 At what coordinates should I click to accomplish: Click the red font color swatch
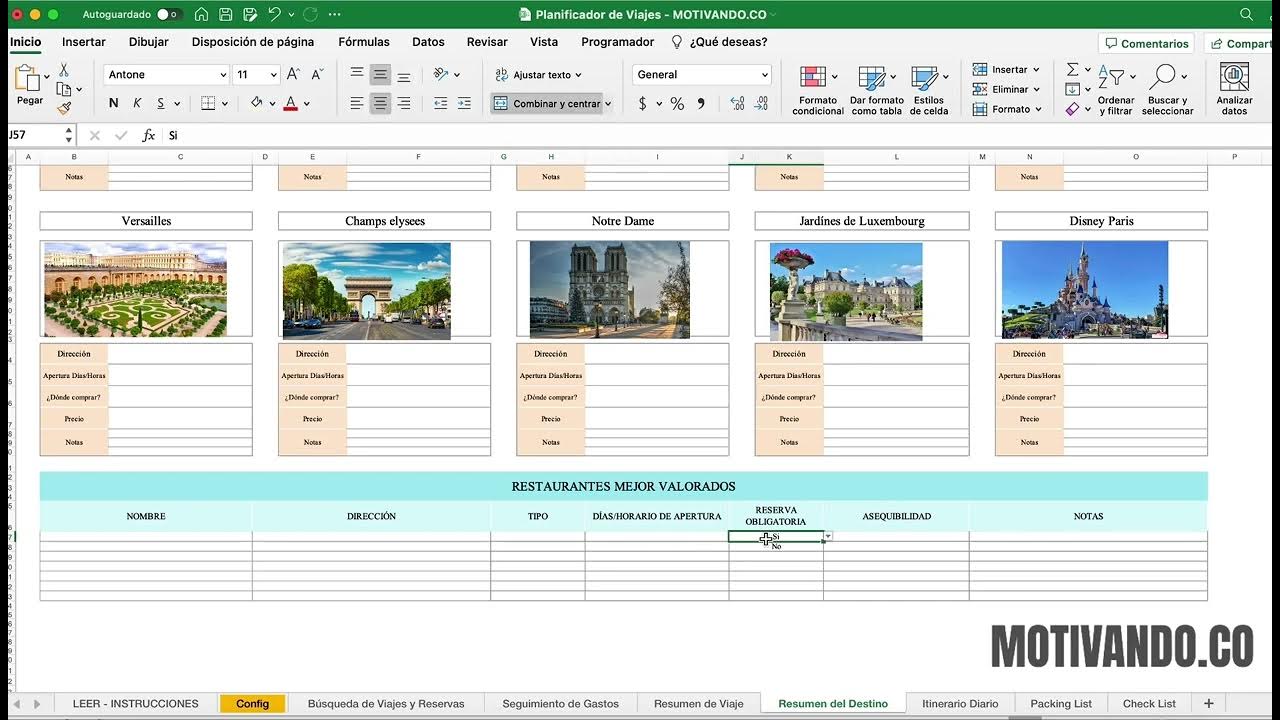coord(290,103)
